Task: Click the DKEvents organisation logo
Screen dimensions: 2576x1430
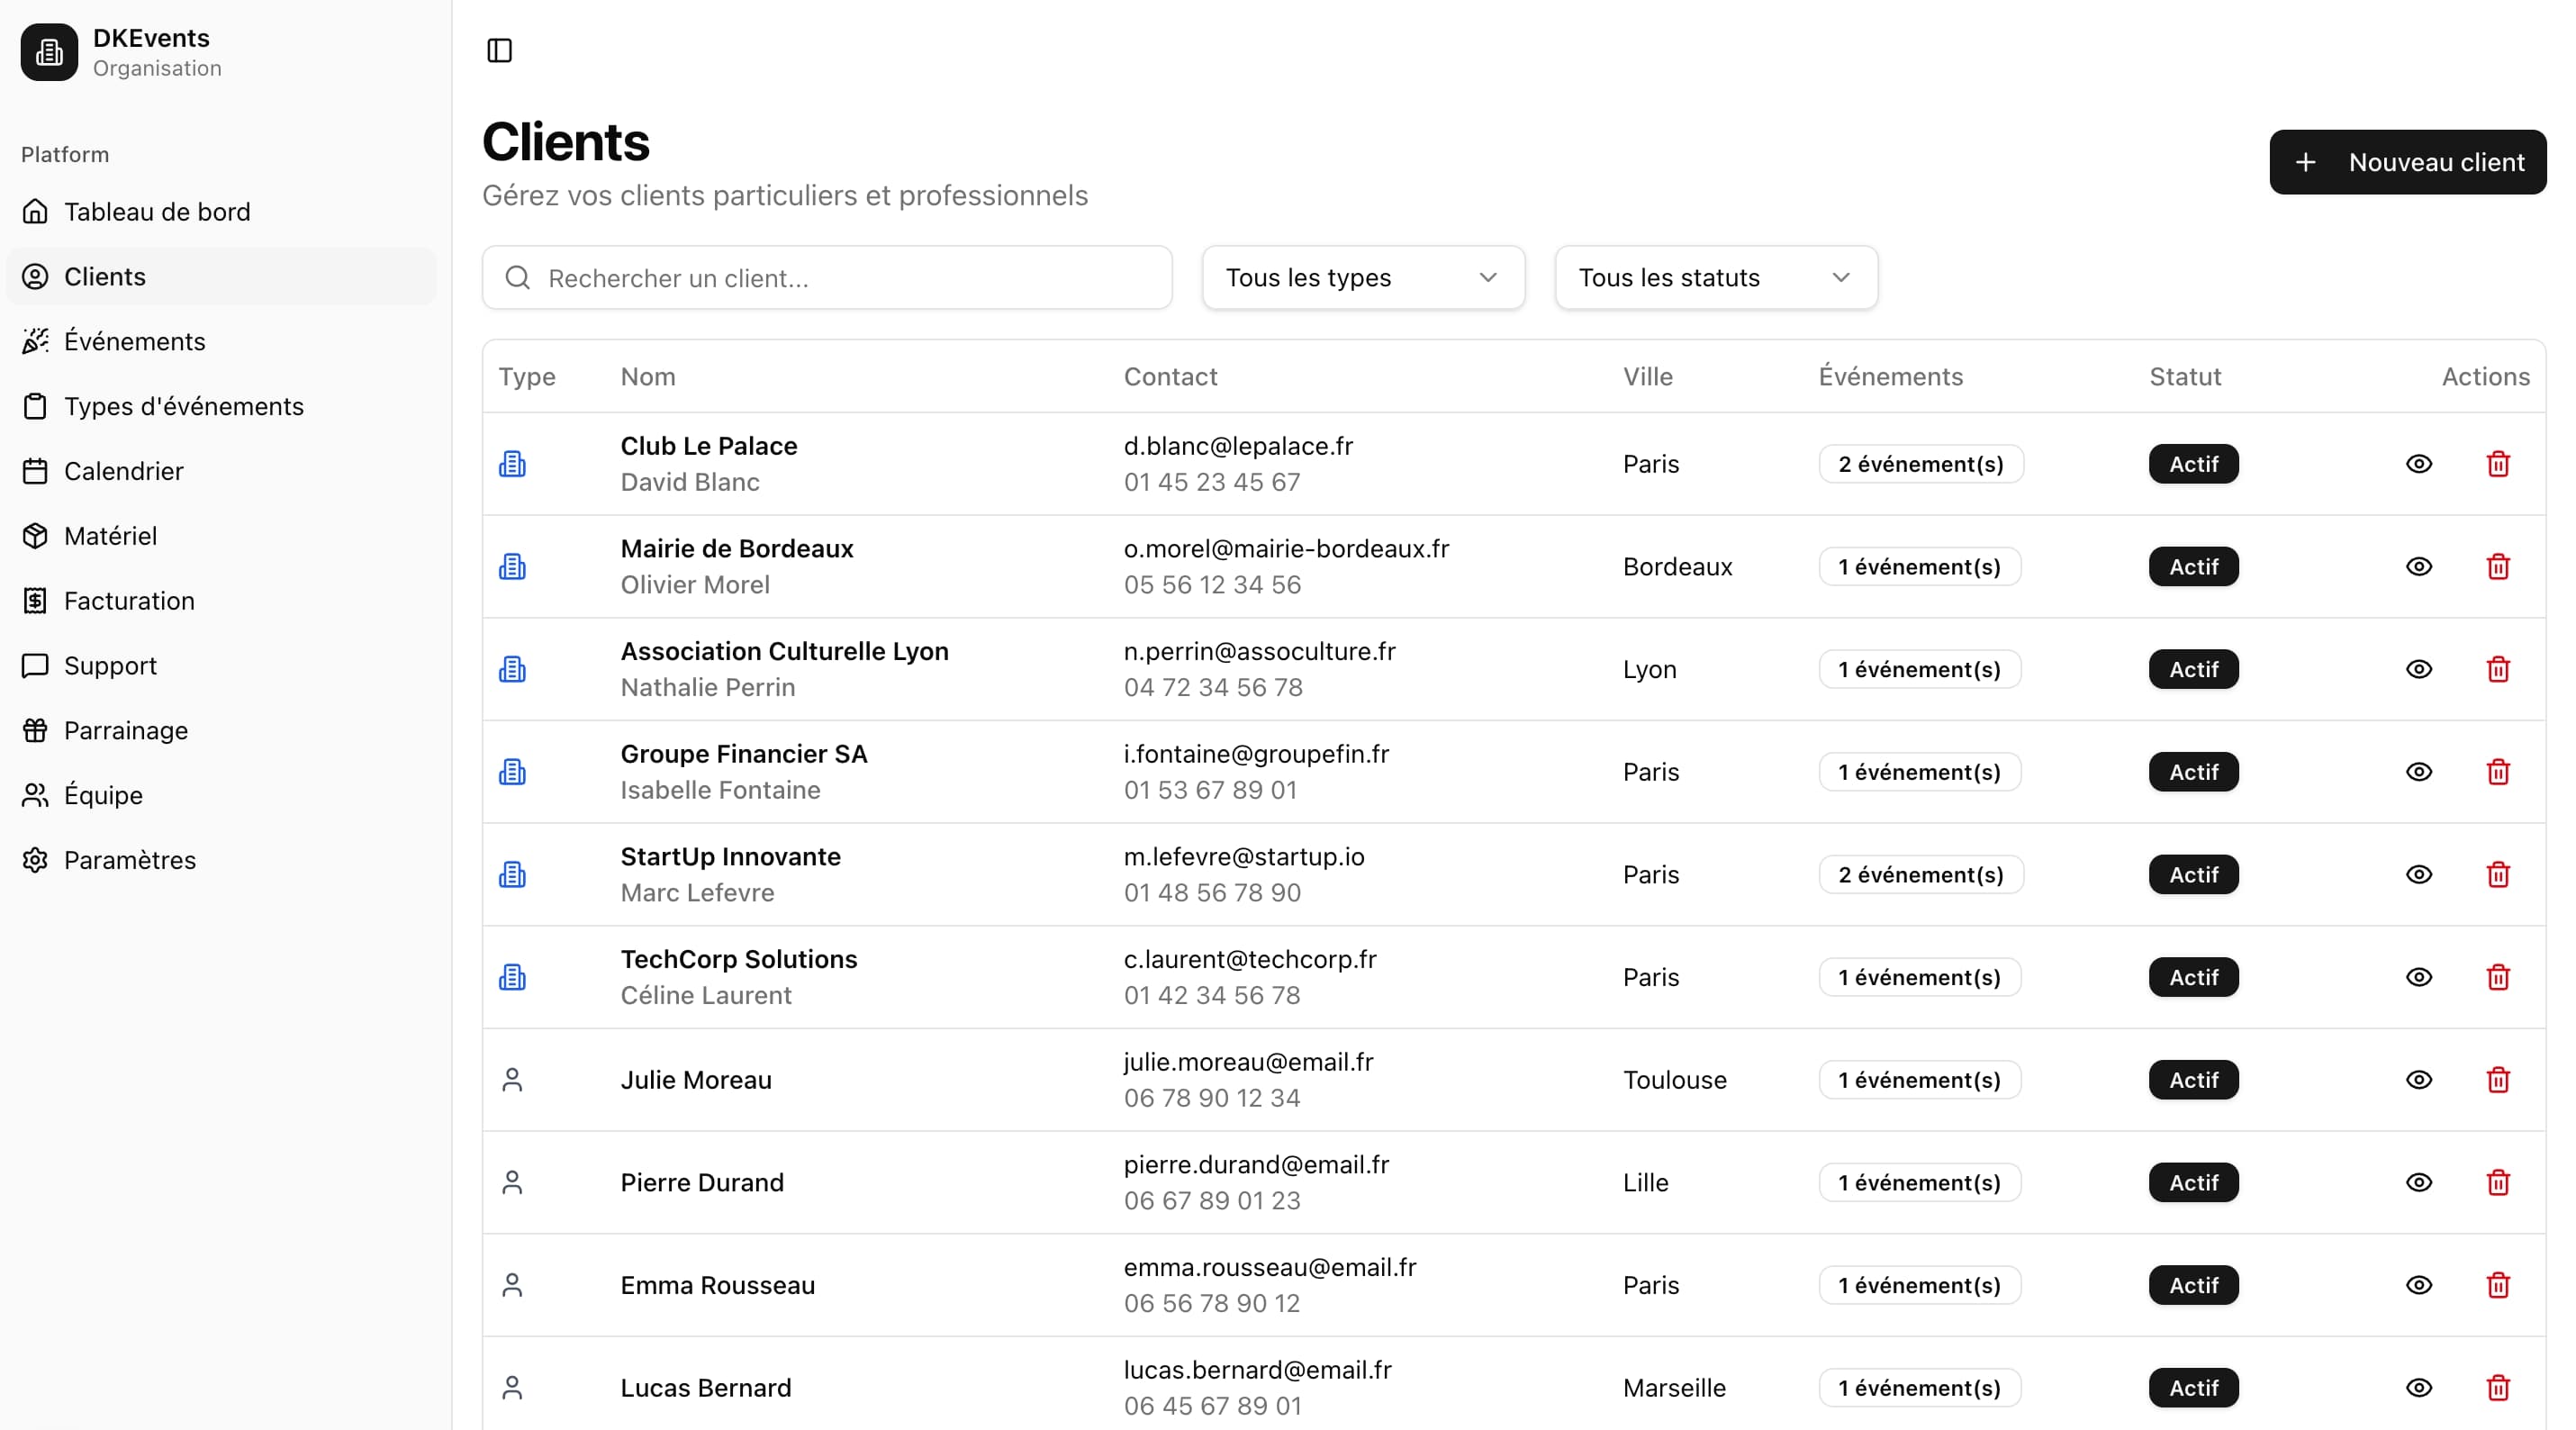Action: point(48,52)
